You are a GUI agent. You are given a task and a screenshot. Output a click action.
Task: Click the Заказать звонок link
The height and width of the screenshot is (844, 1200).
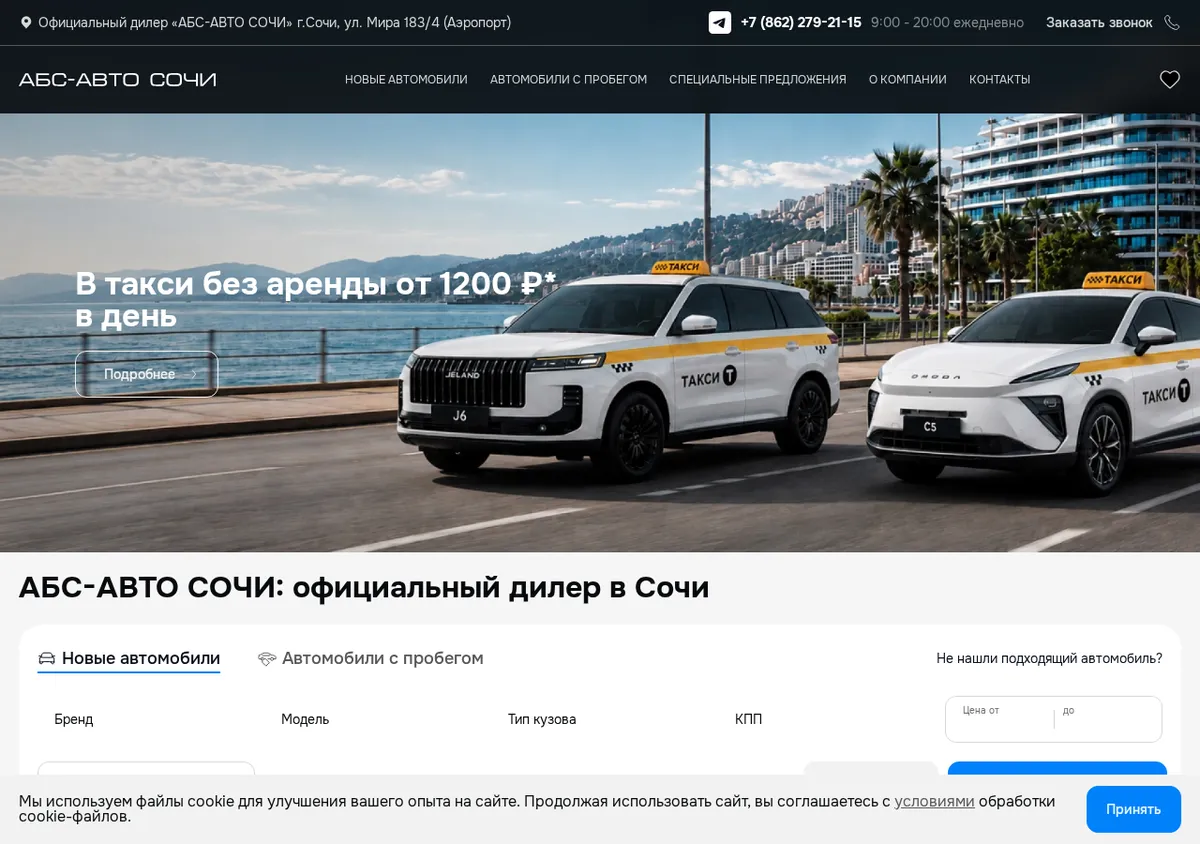[1099, 22]
